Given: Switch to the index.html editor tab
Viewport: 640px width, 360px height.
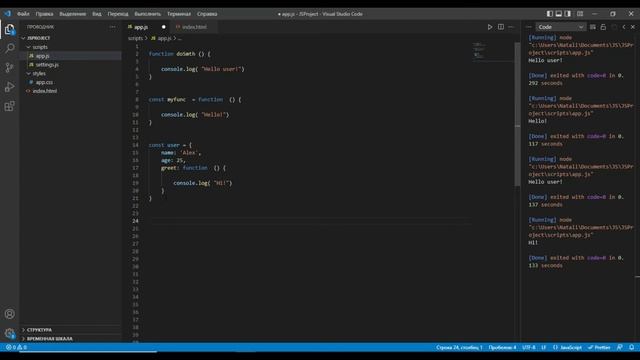Looking at the screenshot, I should pyautogui.click(x=194, y=27).
